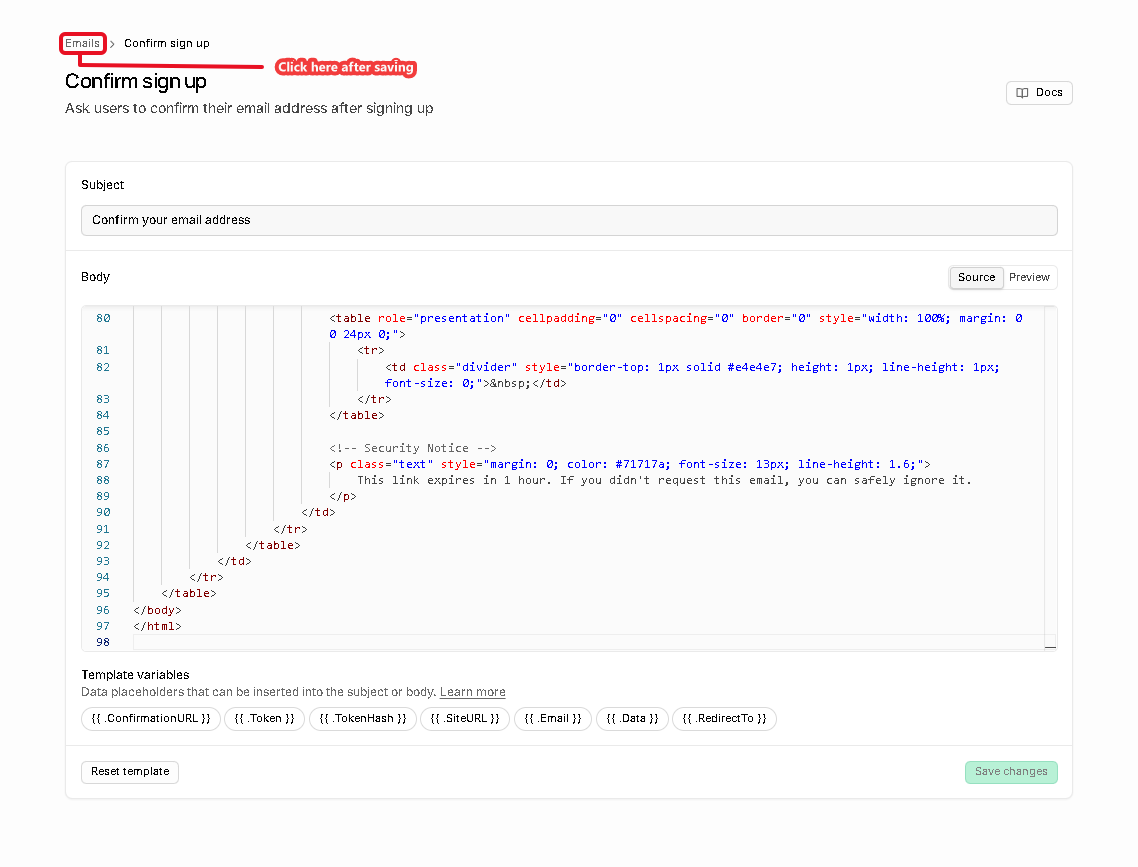
Task: Click the closing </body> tag
Action: pos(157,610)
